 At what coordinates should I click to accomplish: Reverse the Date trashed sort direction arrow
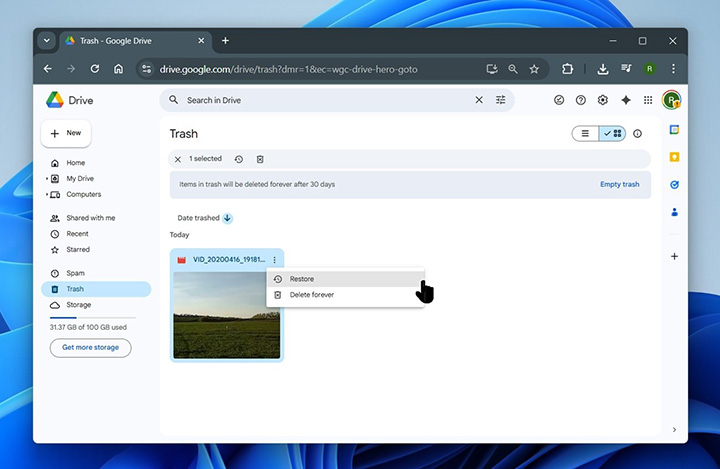pos(227,218)
